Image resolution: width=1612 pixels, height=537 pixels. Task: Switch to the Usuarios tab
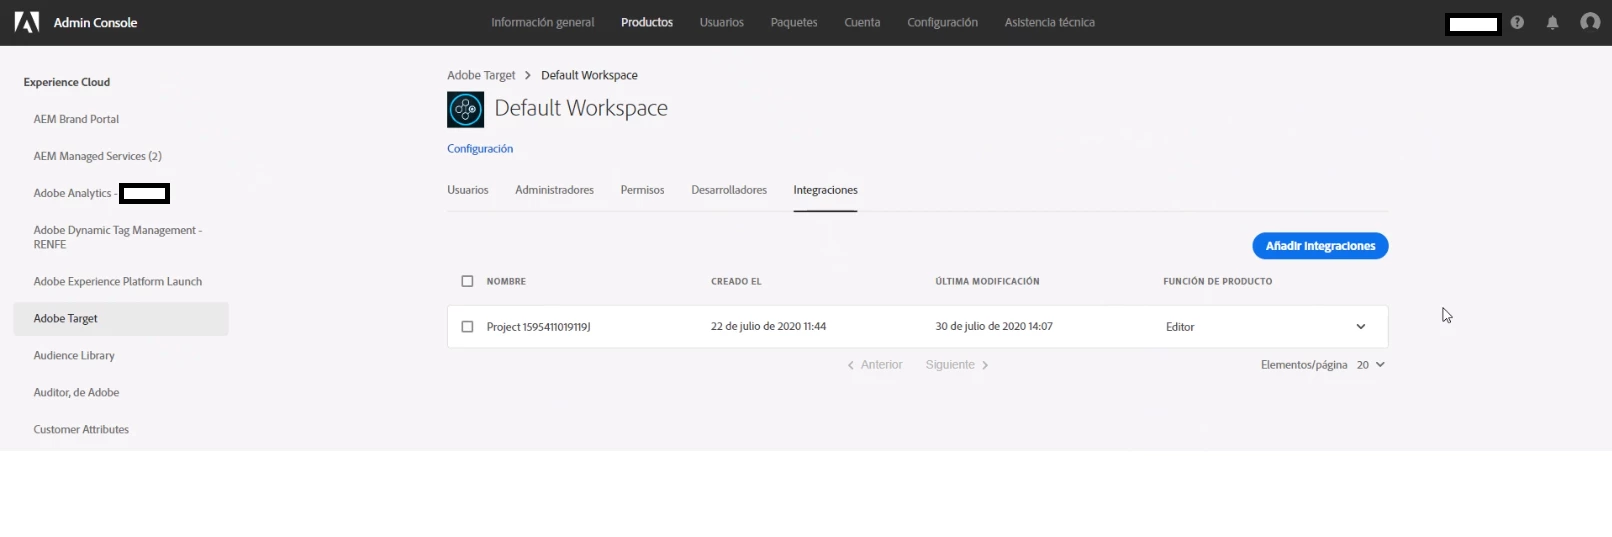coord(468,190)
